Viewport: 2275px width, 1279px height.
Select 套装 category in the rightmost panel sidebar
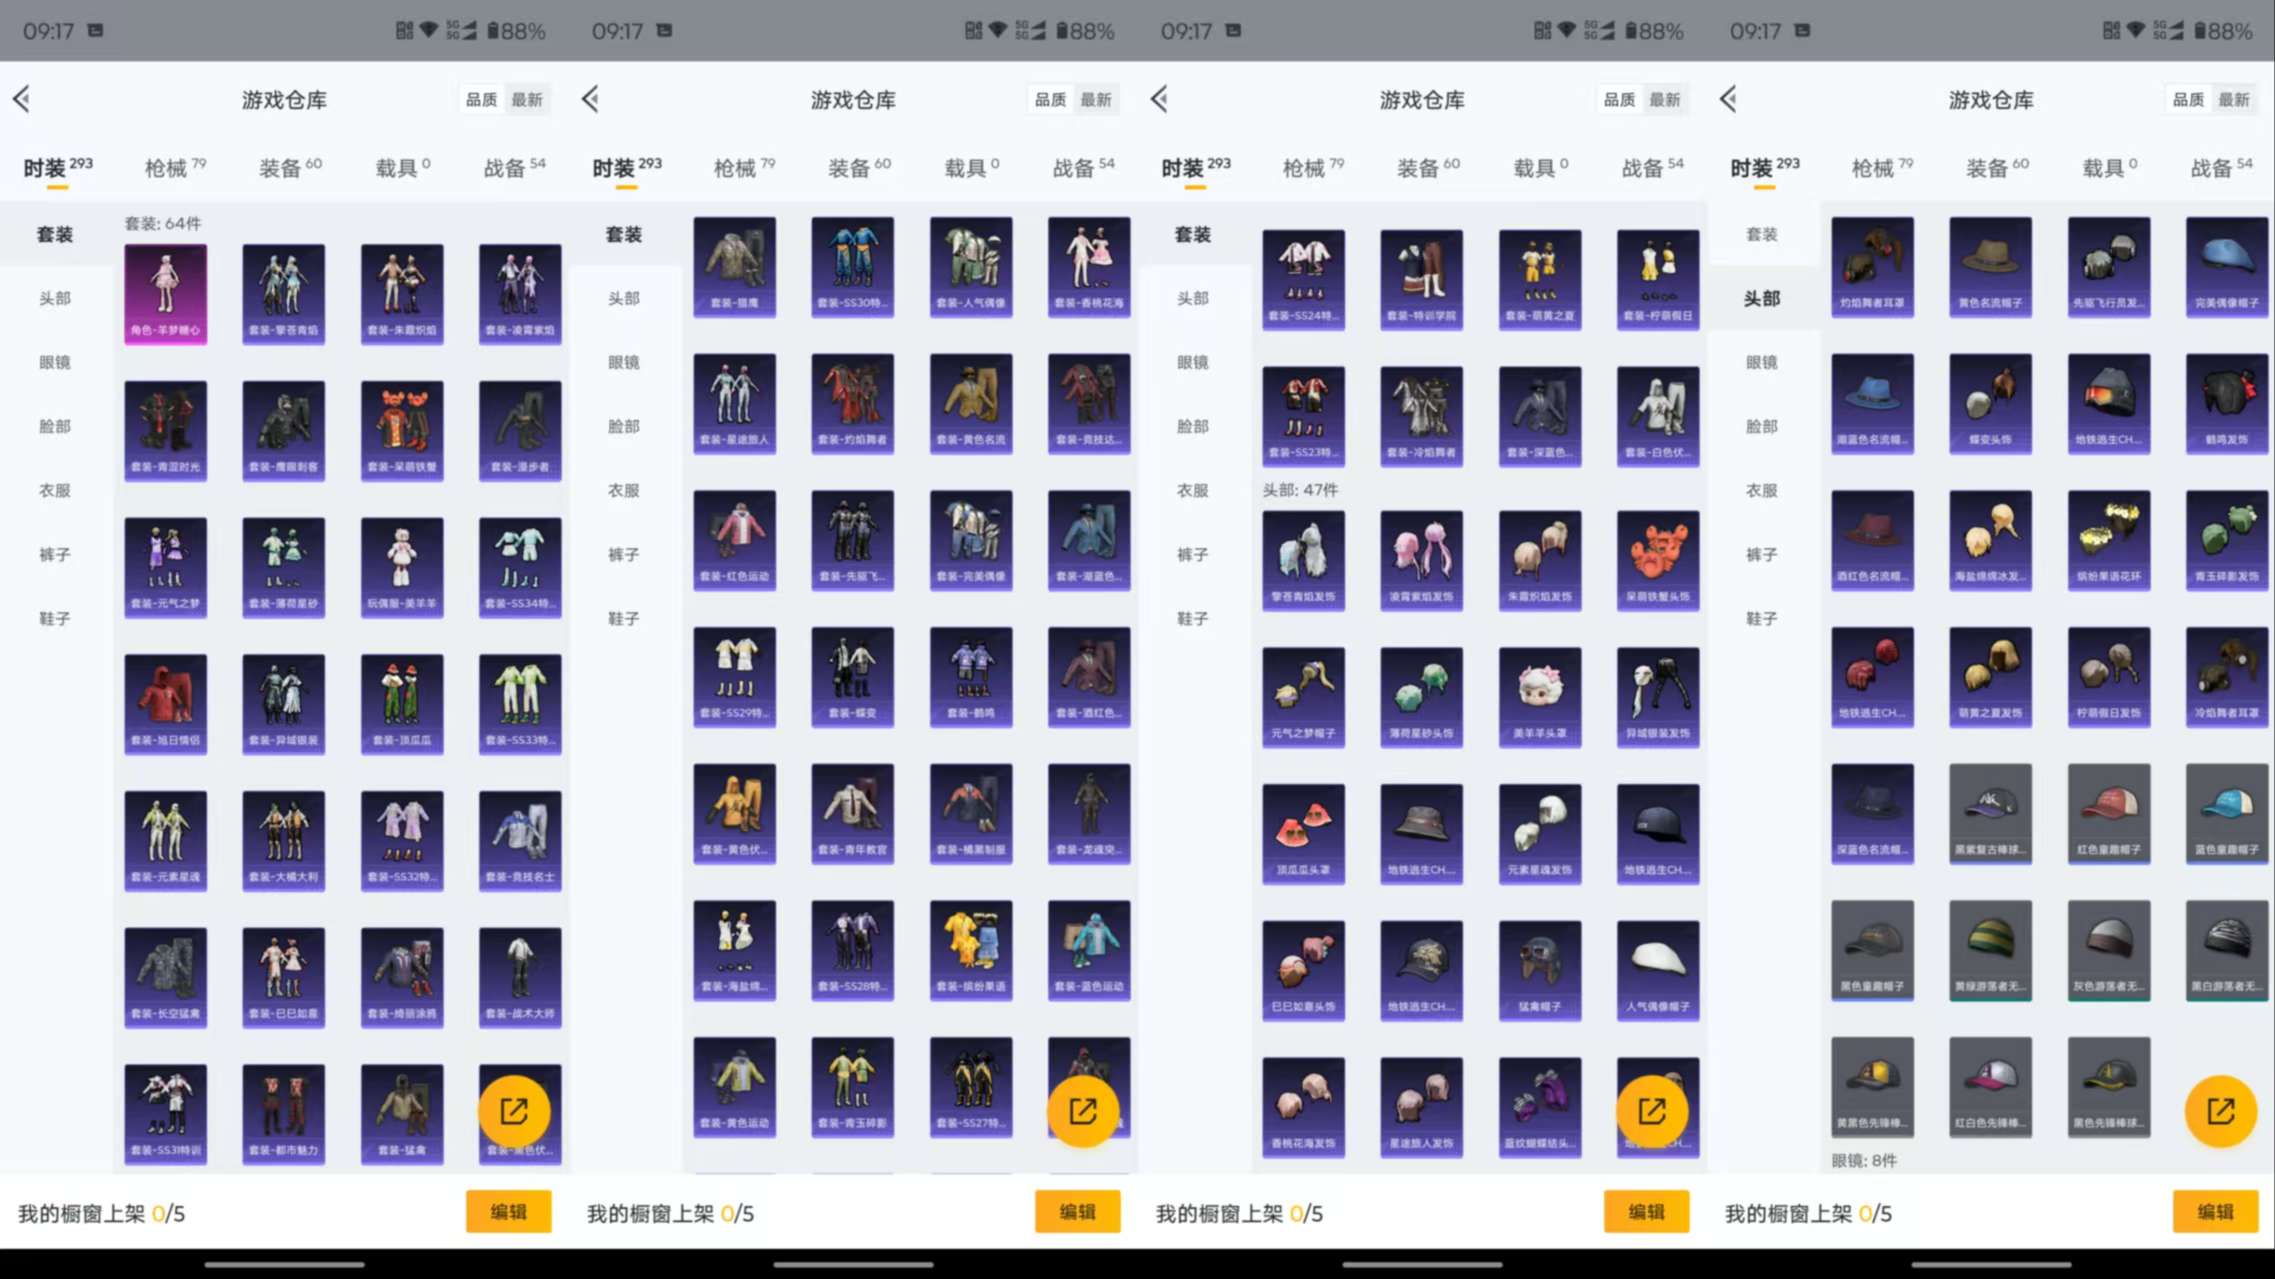pos(1762,234)
